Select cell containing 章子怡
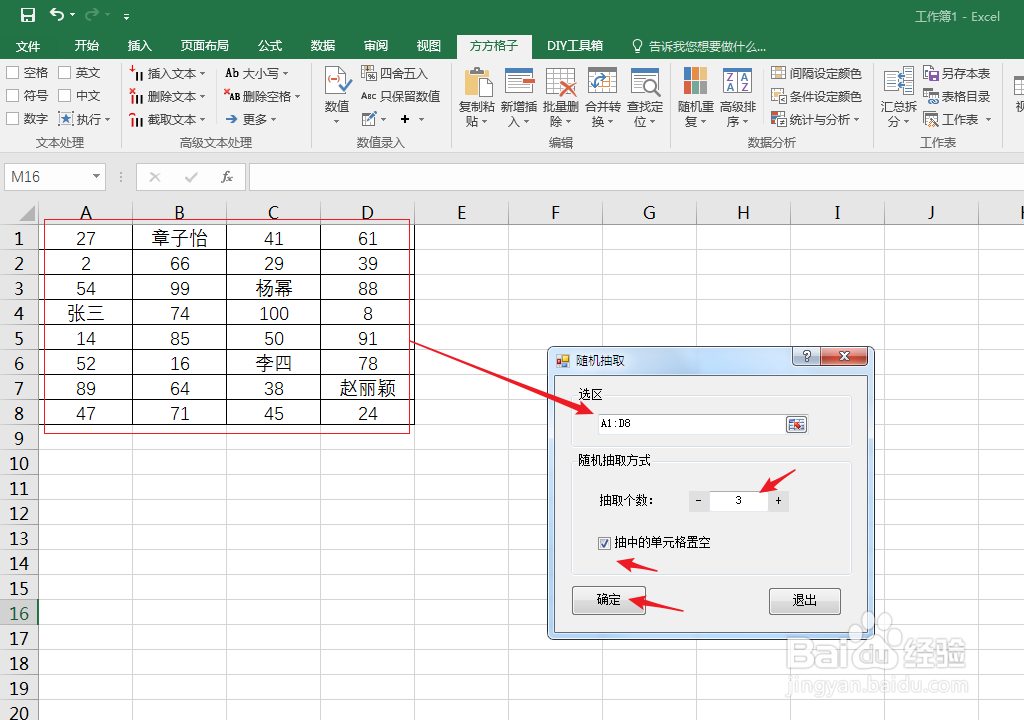 point(180,238)
